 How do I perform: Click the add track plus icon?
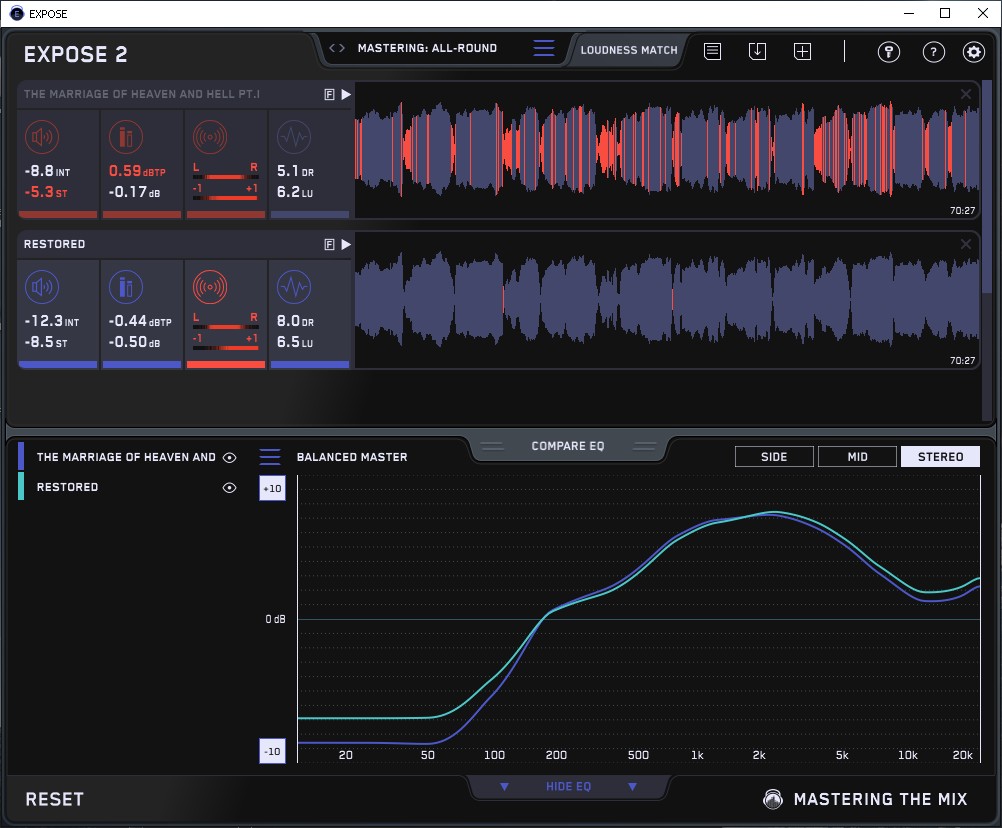802,51
